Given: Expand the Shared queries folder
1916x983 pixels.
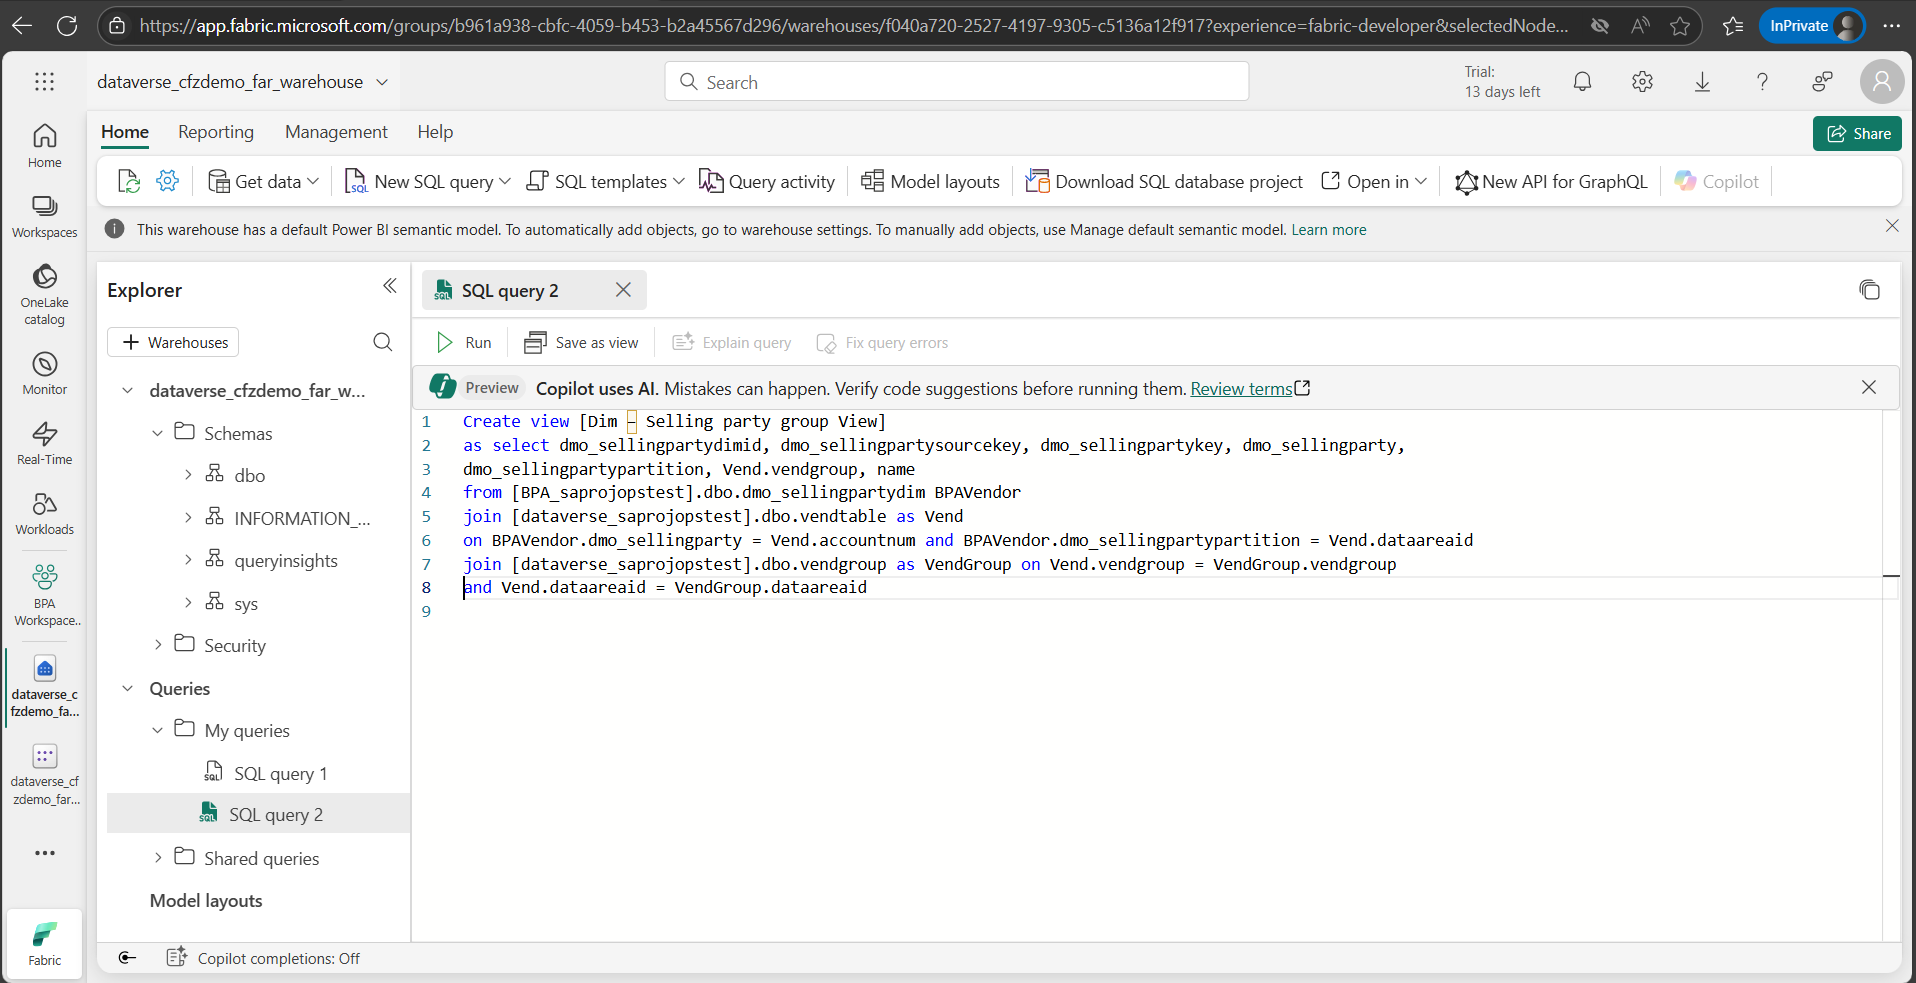Looking at the screenshot, I should [x=158, y=858].
